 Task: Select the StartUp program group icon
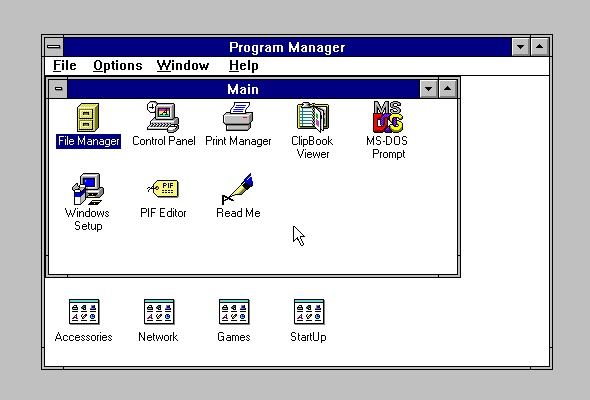(309, 312)
